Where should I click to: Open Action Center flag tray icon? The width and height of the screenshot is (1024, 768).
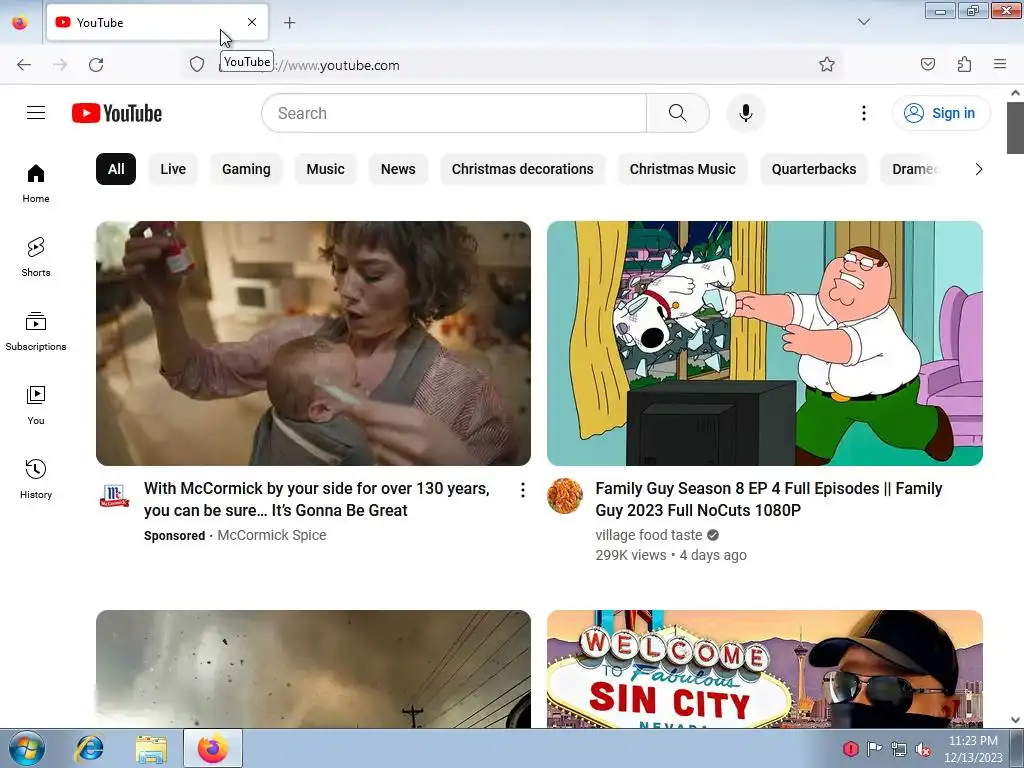[874, 749]
